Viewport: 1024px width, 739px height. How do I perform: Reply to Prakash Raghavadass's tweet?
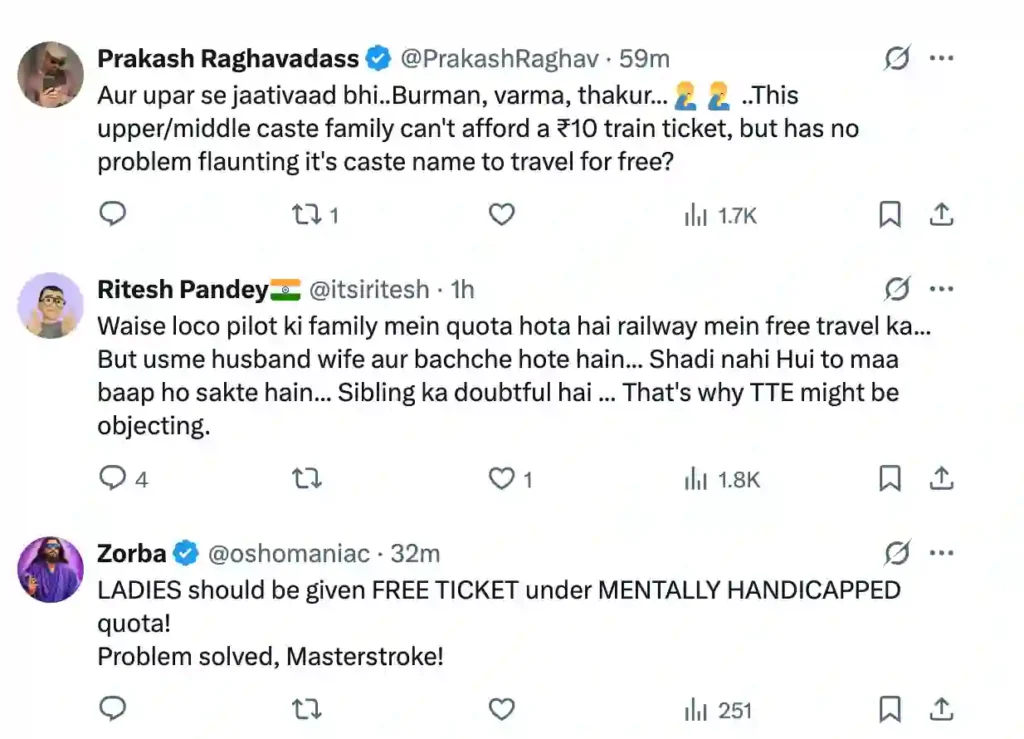pos(114,214)
